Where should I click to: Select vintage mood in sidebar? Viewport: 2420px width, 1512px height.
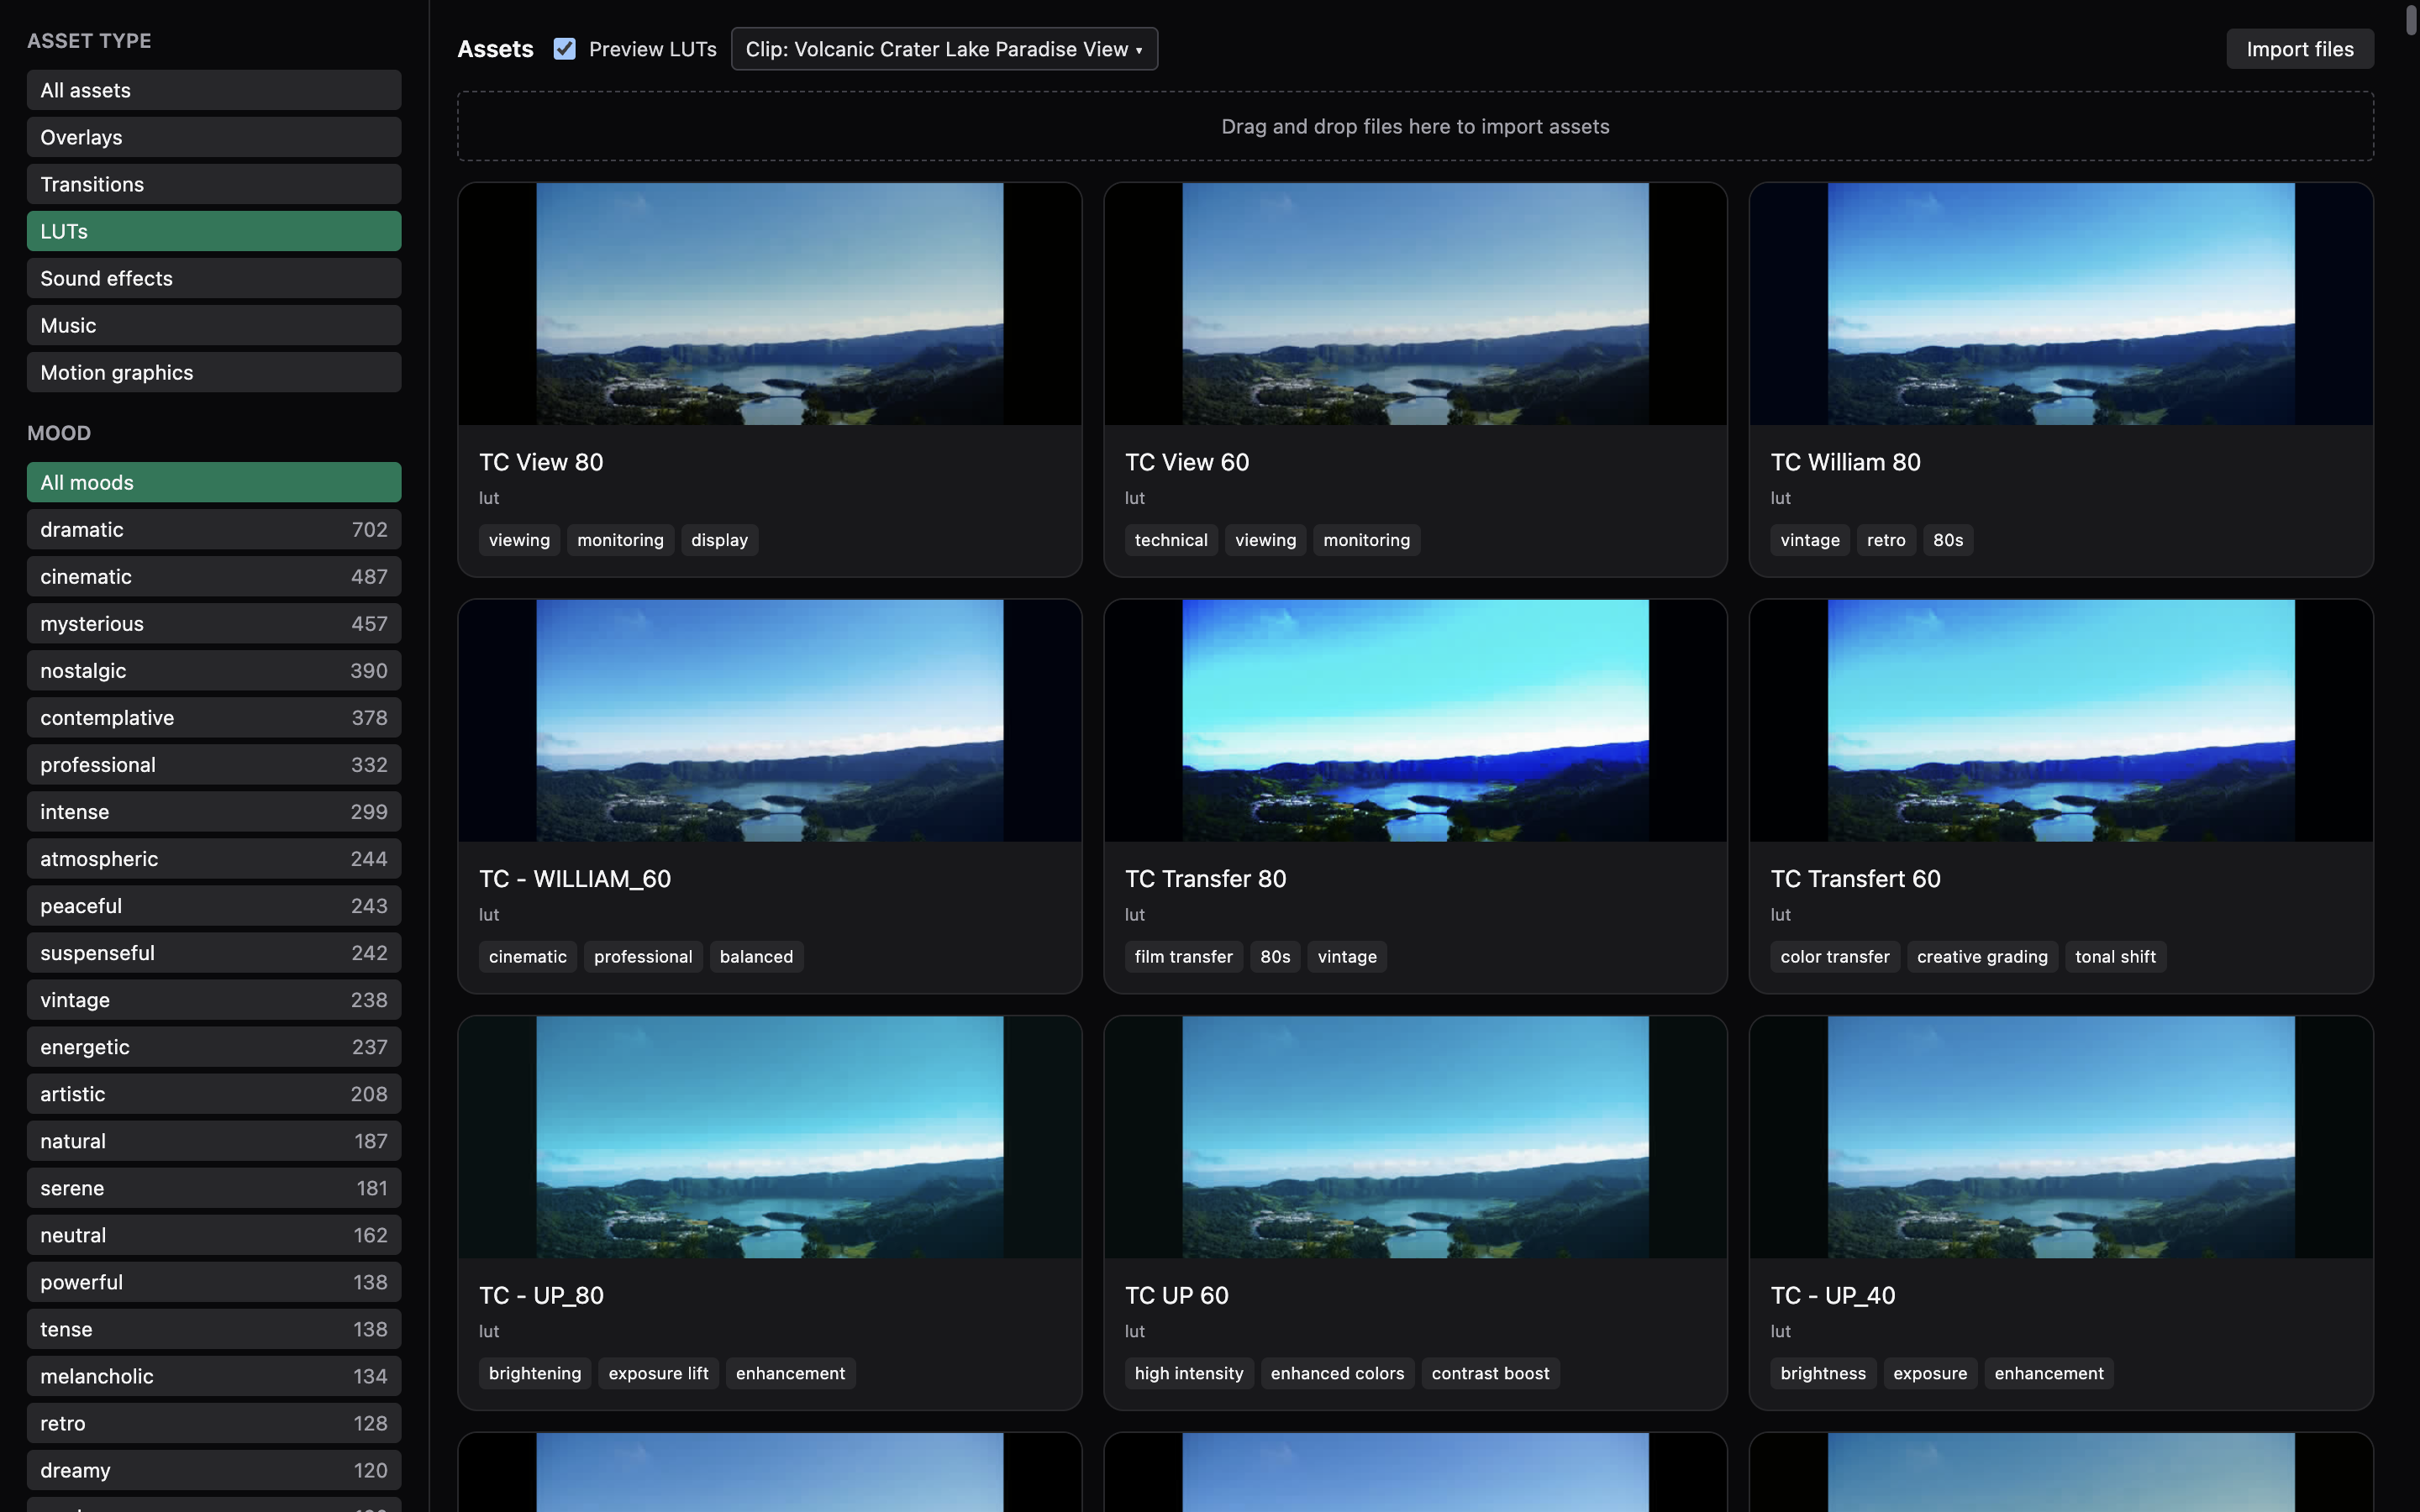pos(214,999)
